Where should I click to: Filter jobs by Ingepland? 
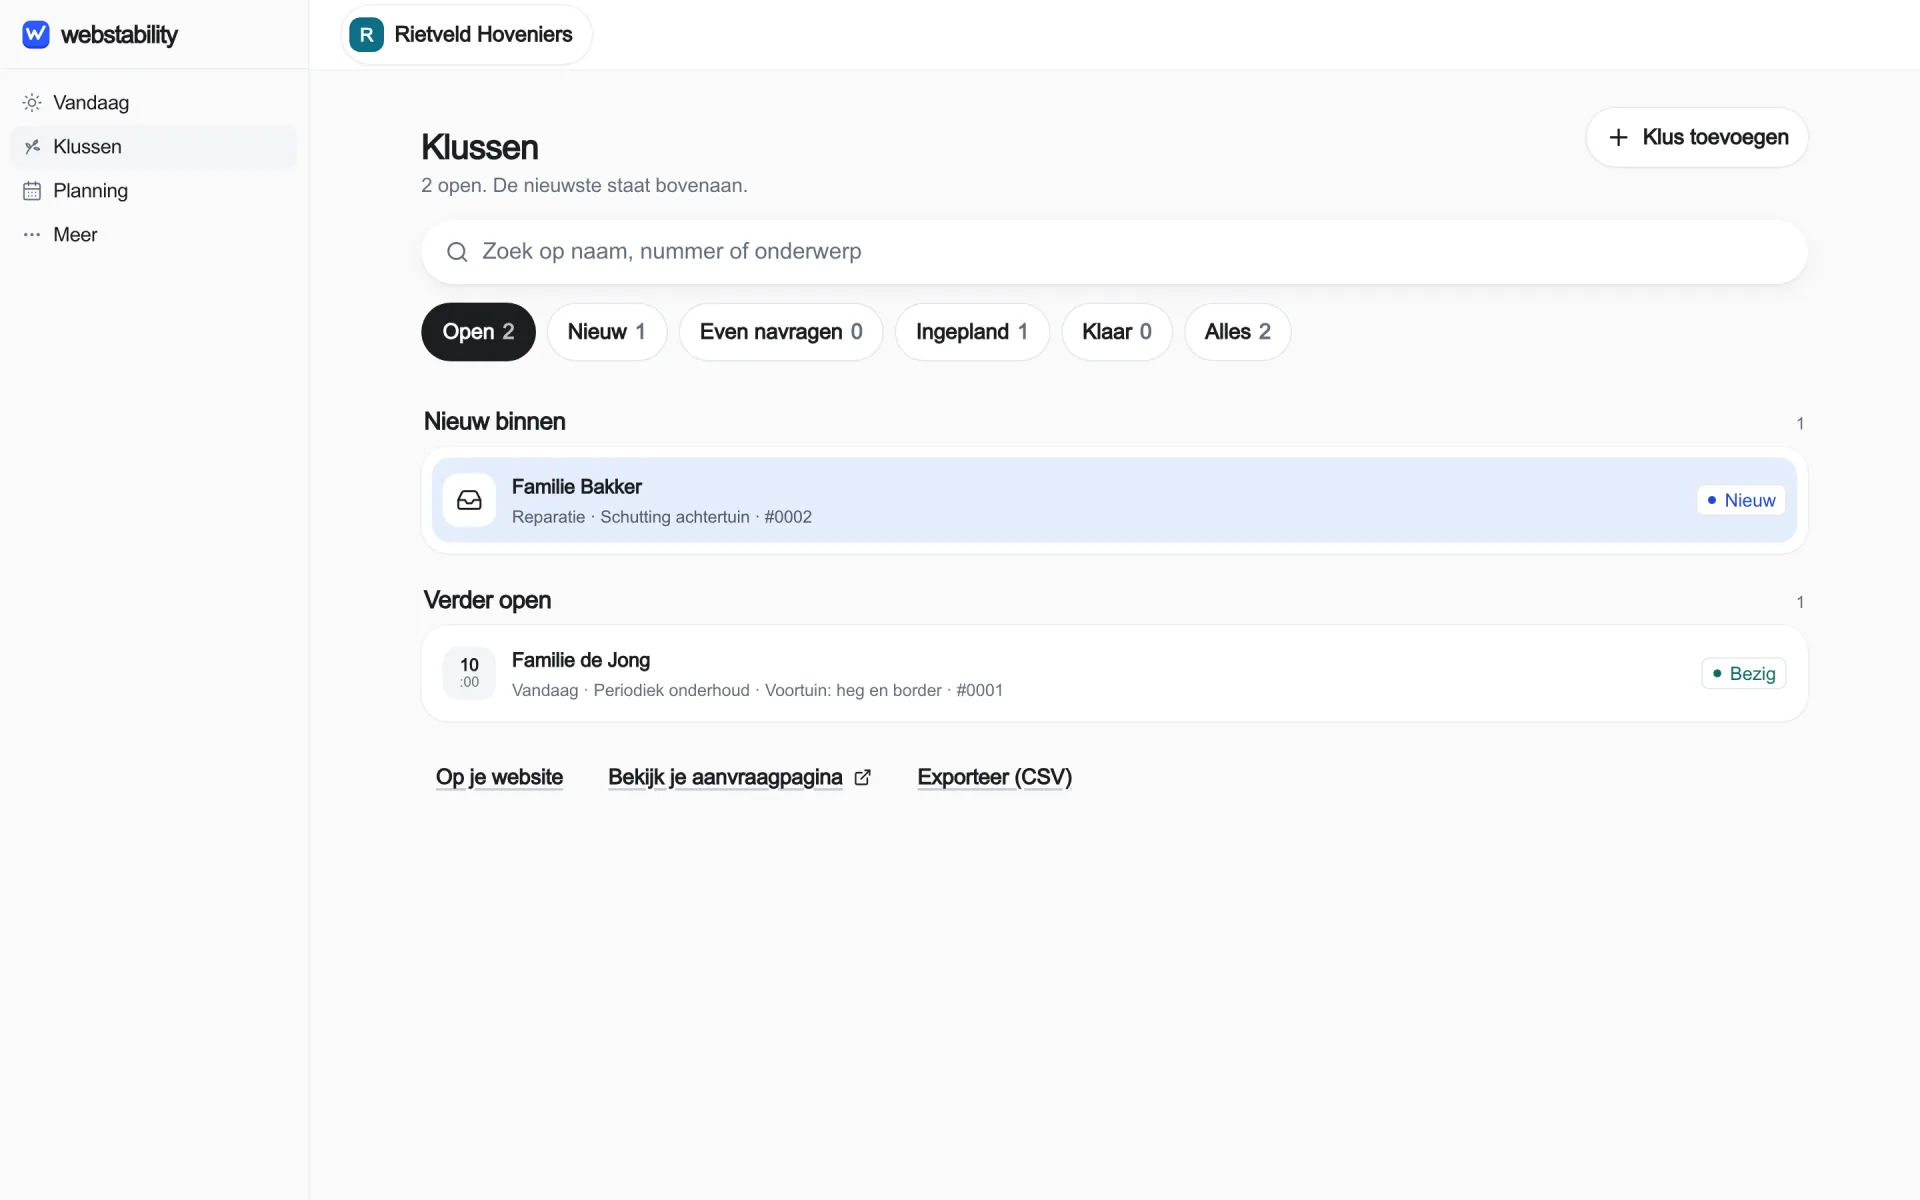point(972,332)
